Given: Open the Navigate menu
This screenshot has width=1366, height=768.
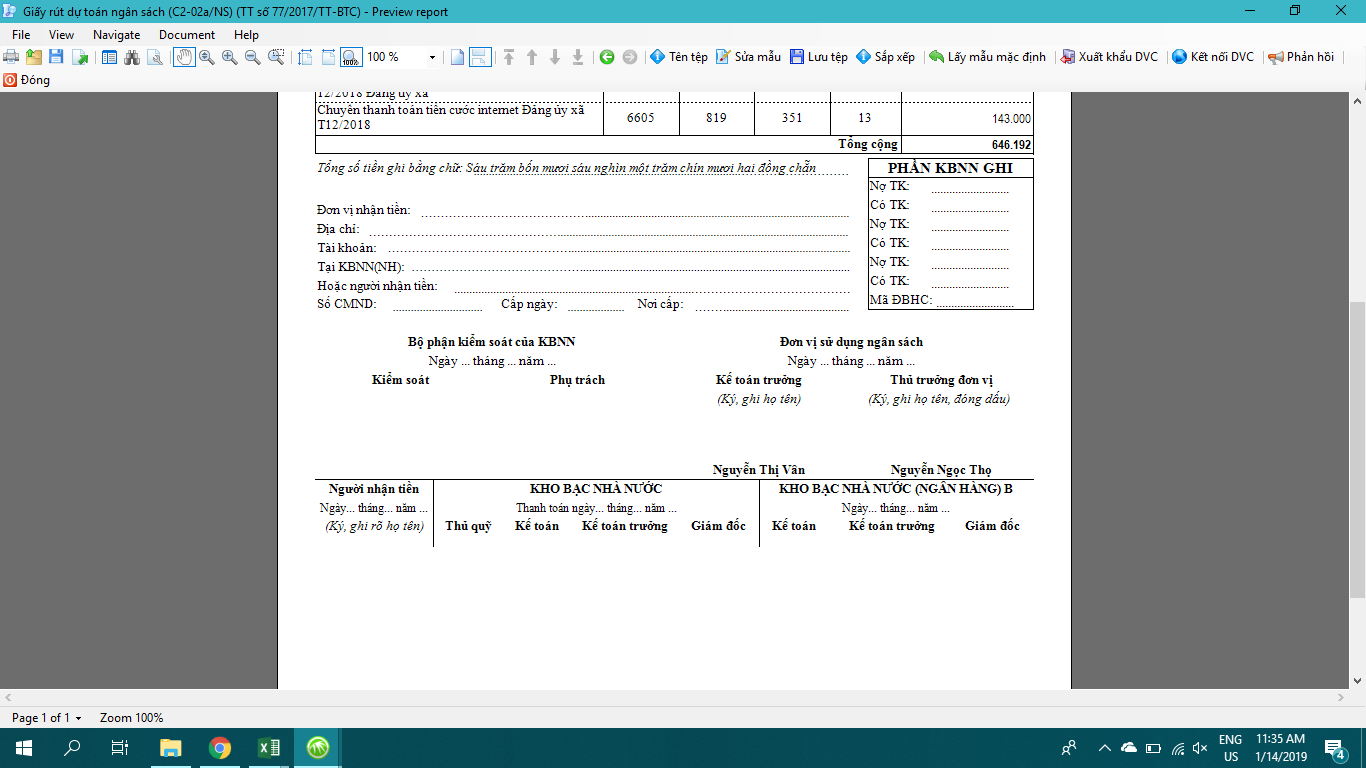Looking at the screenshot, I should pos(116,35).
